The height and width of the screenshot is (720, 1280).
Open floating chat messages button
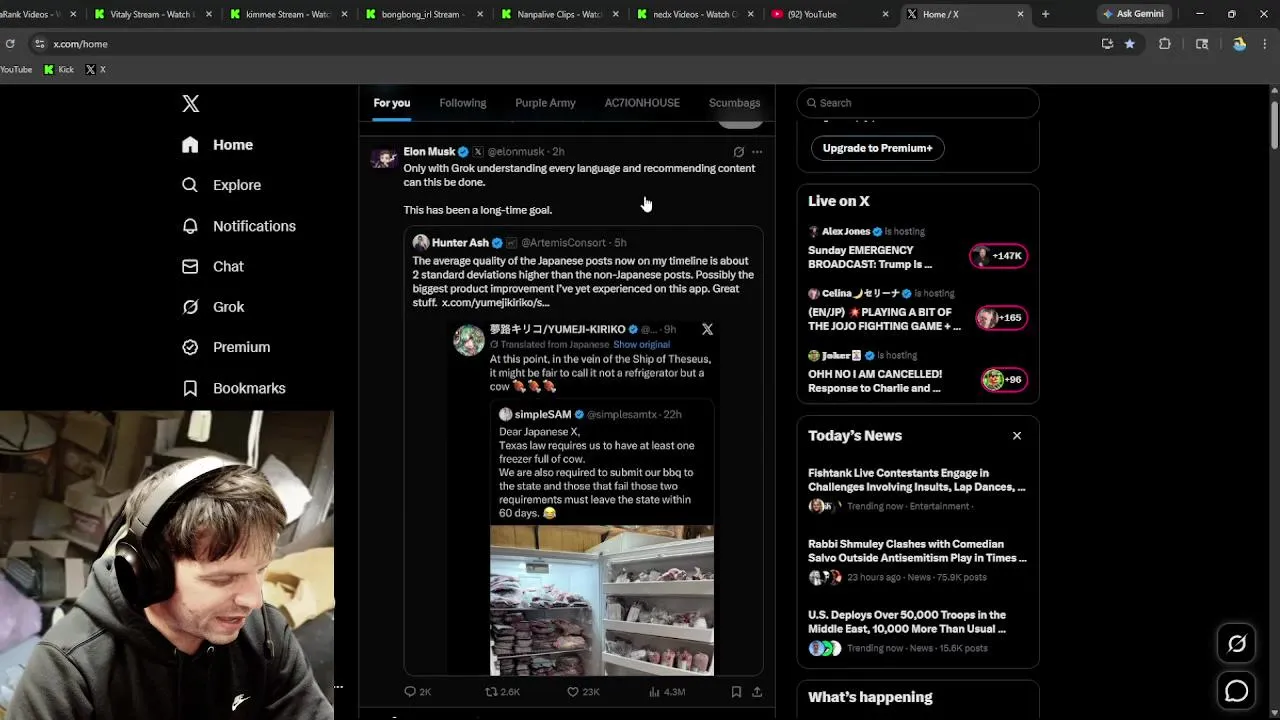[1237, 691]
